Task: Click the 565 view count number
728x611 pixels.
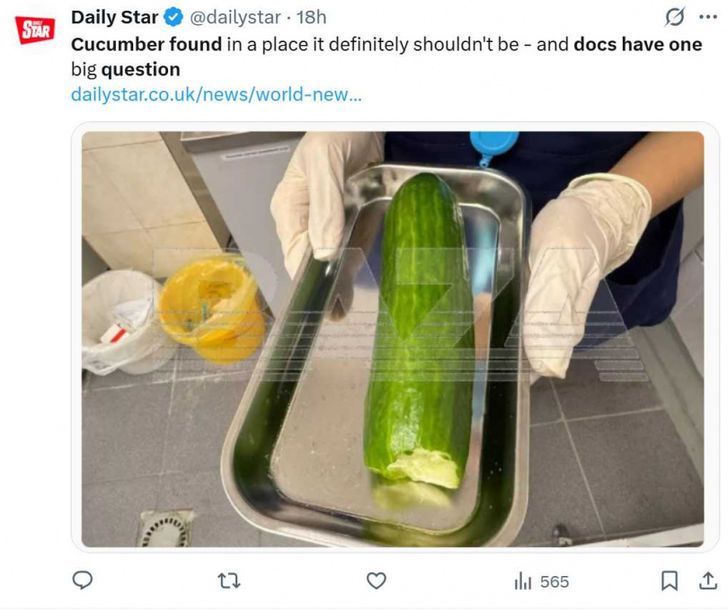Action: 554,581
